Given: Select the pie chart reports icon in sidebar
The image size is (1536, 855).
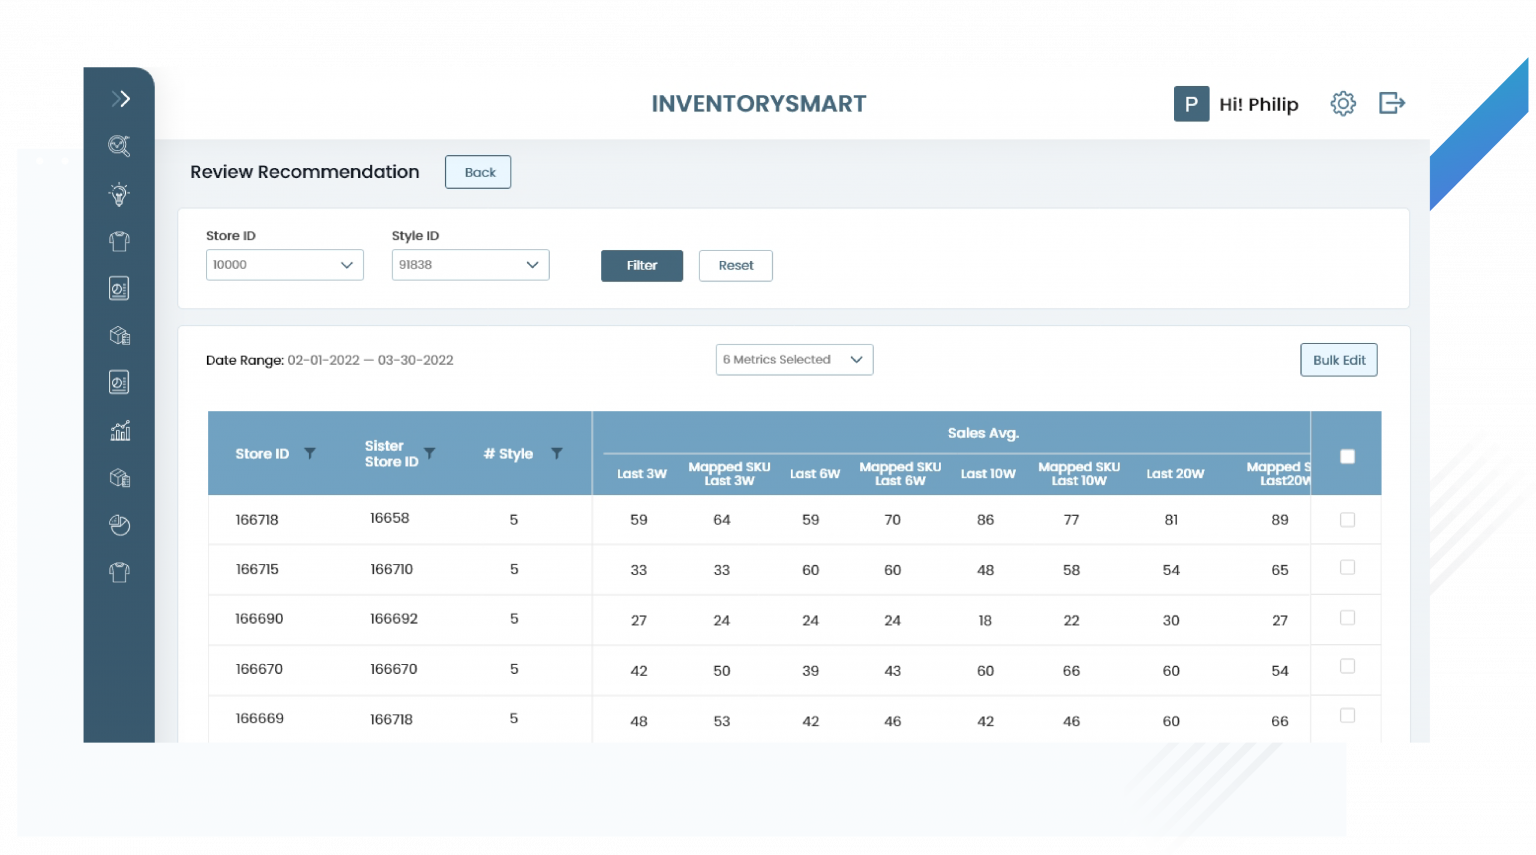Looking at the screenshot, I should coord(119,525).
